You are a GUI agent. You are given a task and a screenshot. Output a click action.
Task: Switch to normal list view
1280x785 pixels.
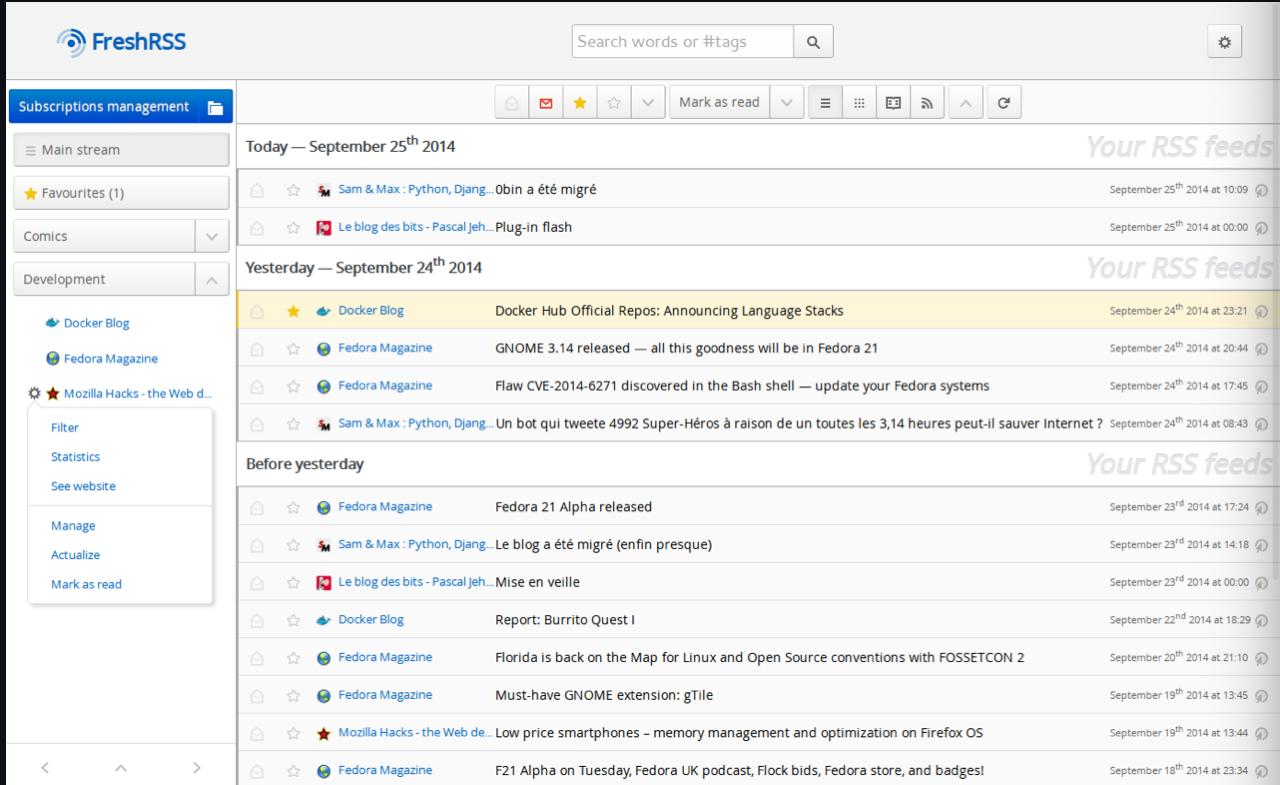tap(824, 102)
